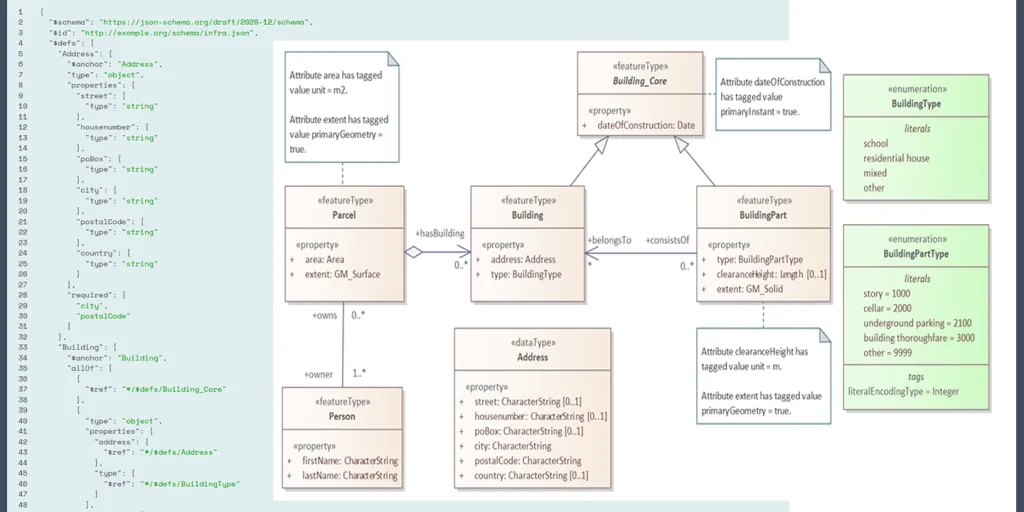Click the inheritance arrowhead above Building
This screenshot has width=1024, height=512.
point(600,146)
